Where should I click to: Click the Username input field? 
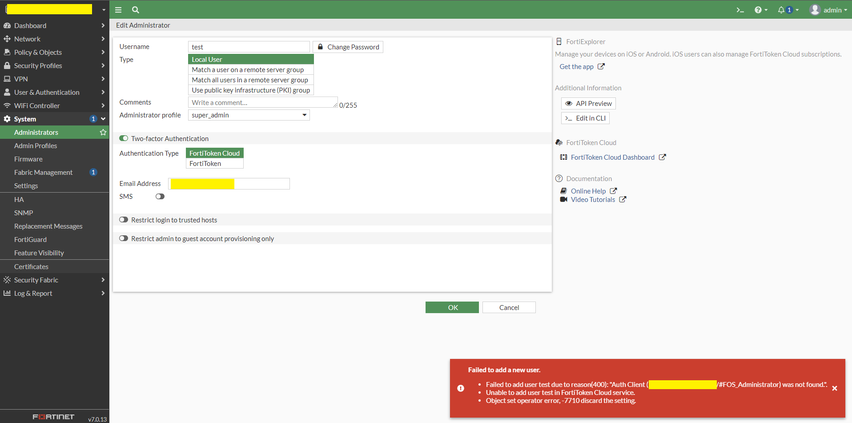pos(249,47)
